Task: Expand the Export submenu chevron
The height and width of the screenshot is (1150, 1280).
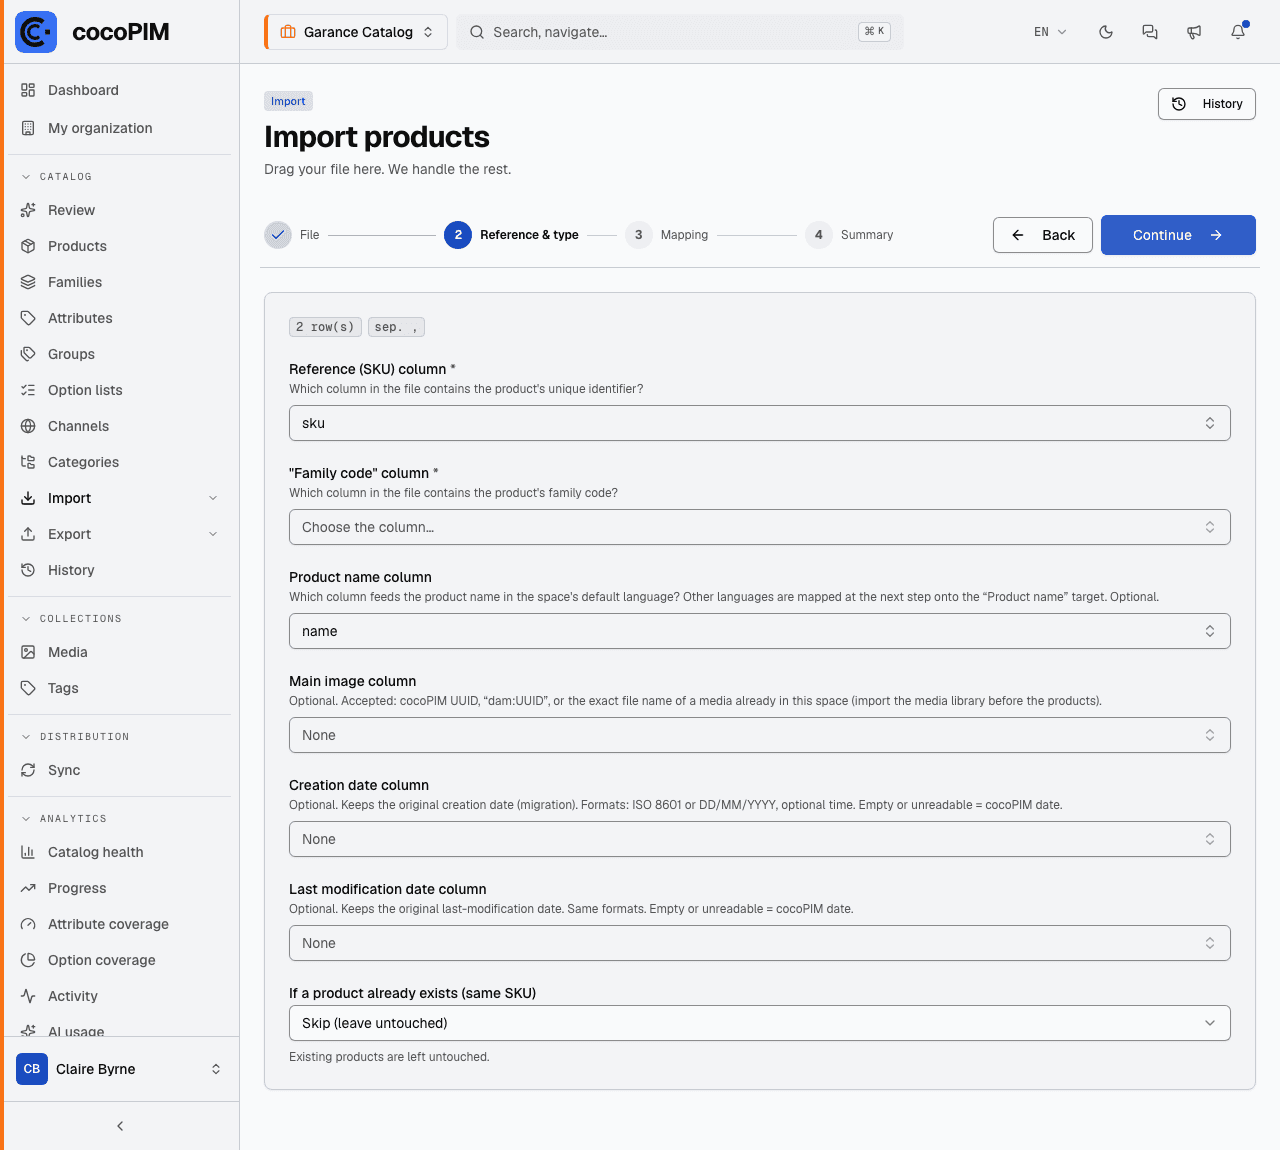Action: pos(213,534)
